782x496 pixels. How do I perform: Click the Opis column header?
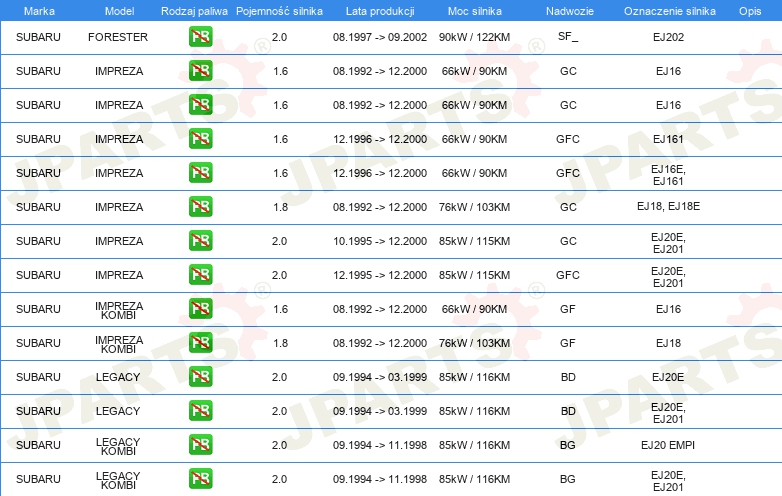(x=749, y=10)
